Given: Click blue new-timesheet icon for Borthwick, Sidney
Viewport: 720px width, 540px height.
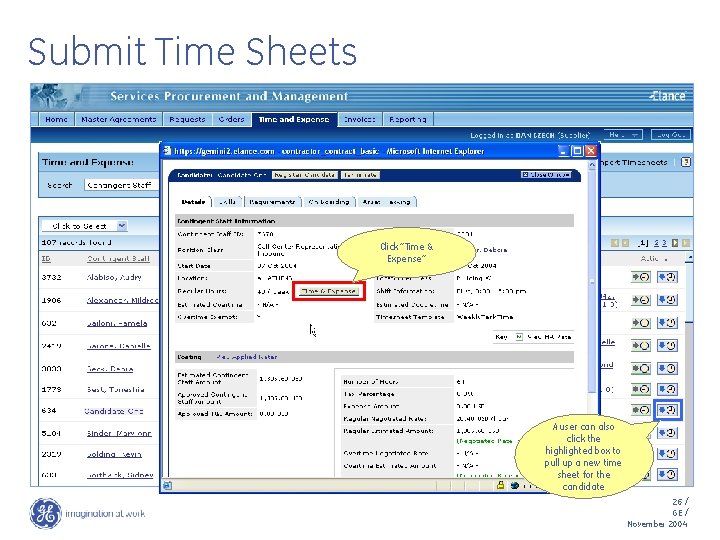Looking at the screenshot, I should click(667, 474).
